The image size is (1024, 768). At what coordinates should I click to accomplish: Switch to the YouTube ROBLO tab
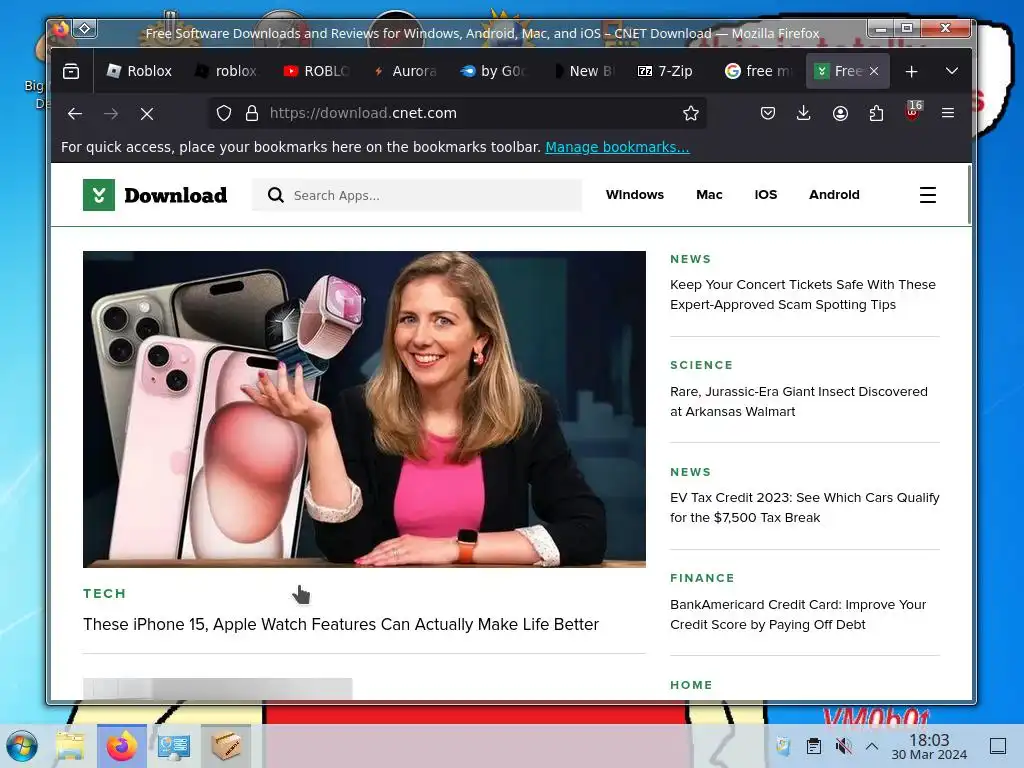coord(316,71)
